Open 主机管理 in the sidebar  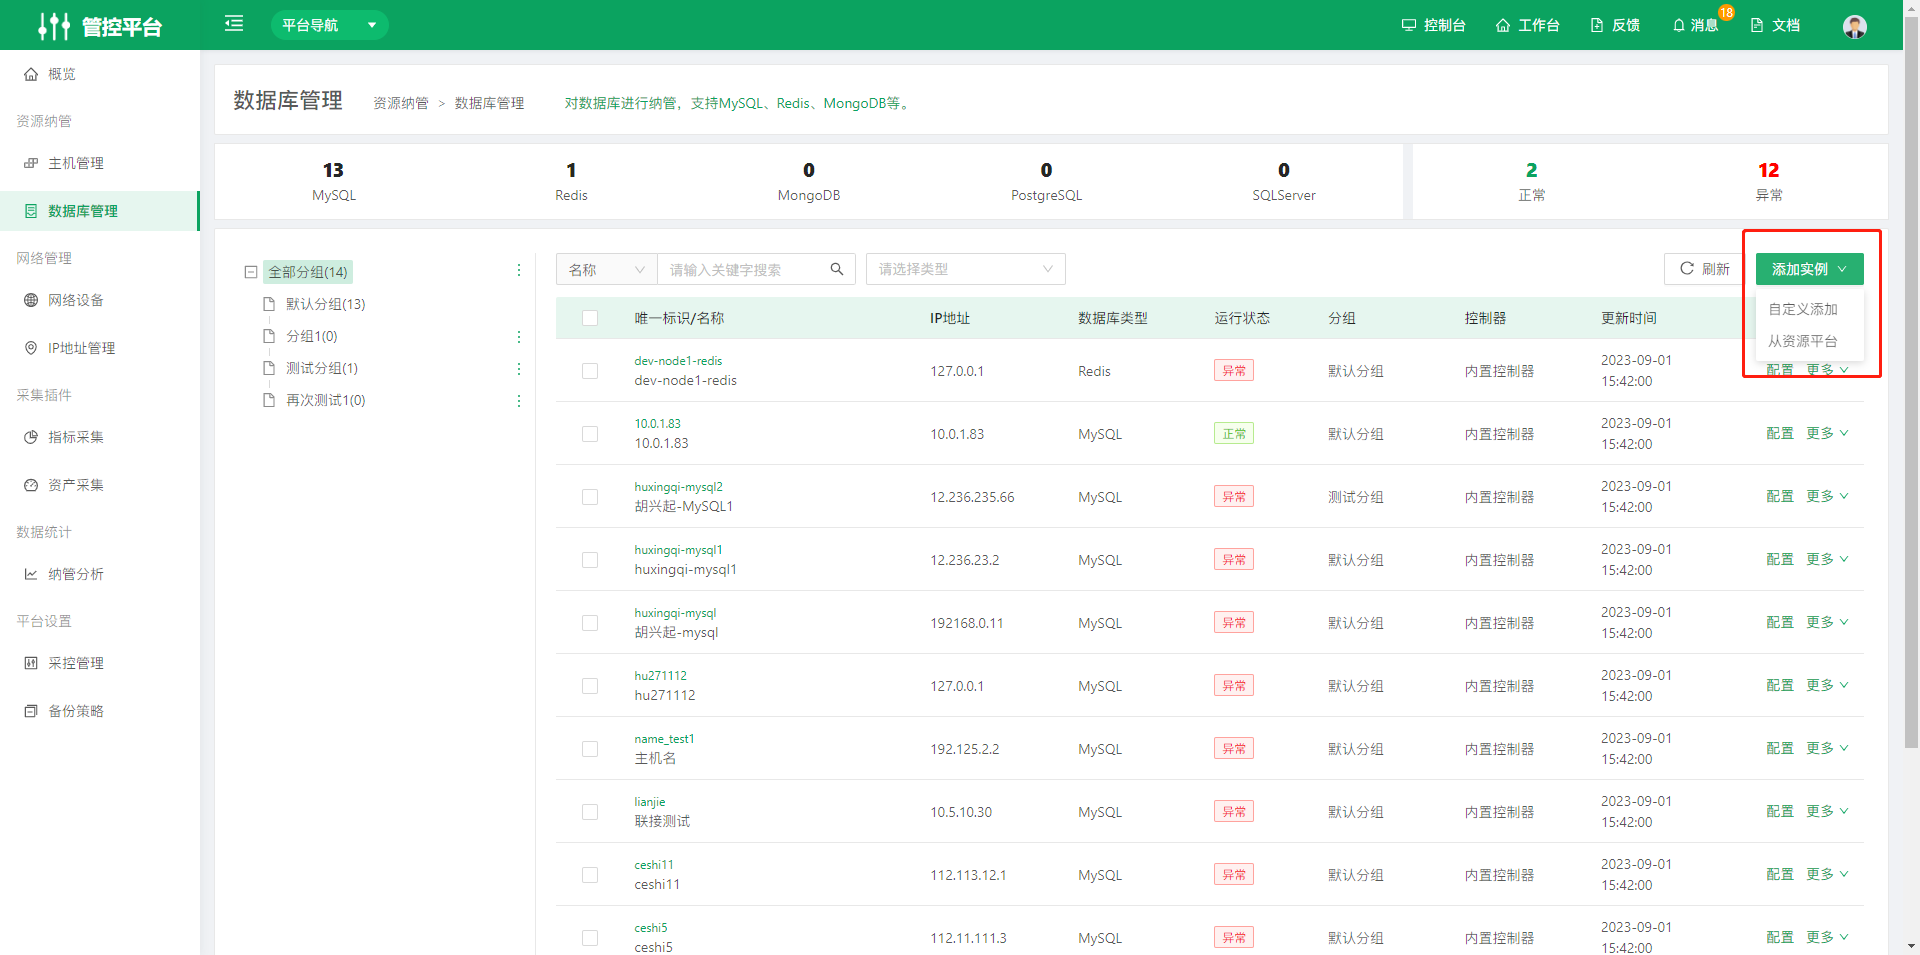[x=100, y=163]
